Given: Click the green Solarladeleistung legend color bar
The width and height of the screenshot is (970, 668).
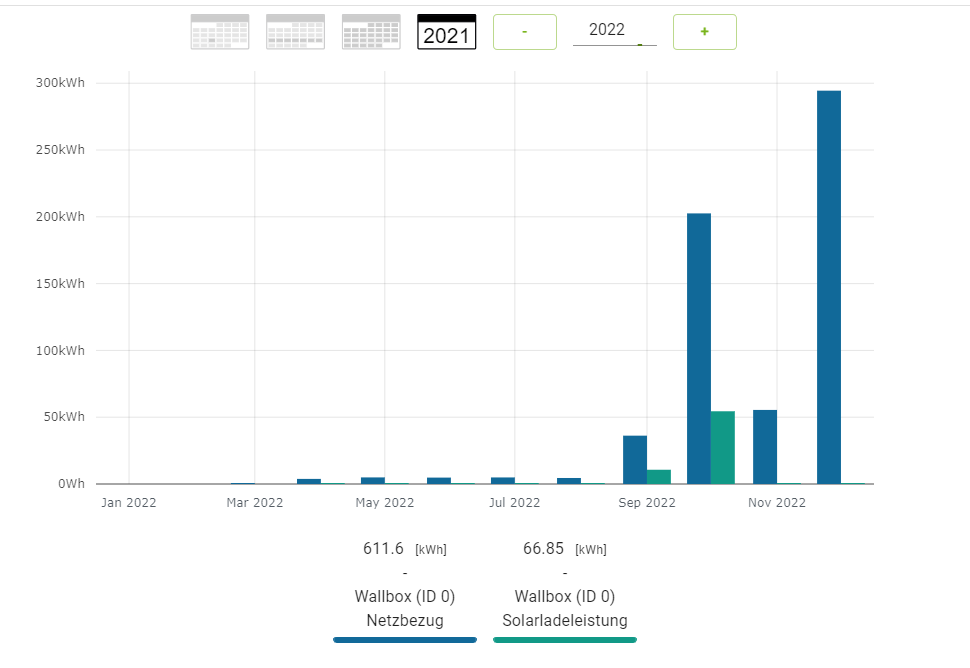Looking at the screenshot, I should pyautogui.click(x=564, y=639).
